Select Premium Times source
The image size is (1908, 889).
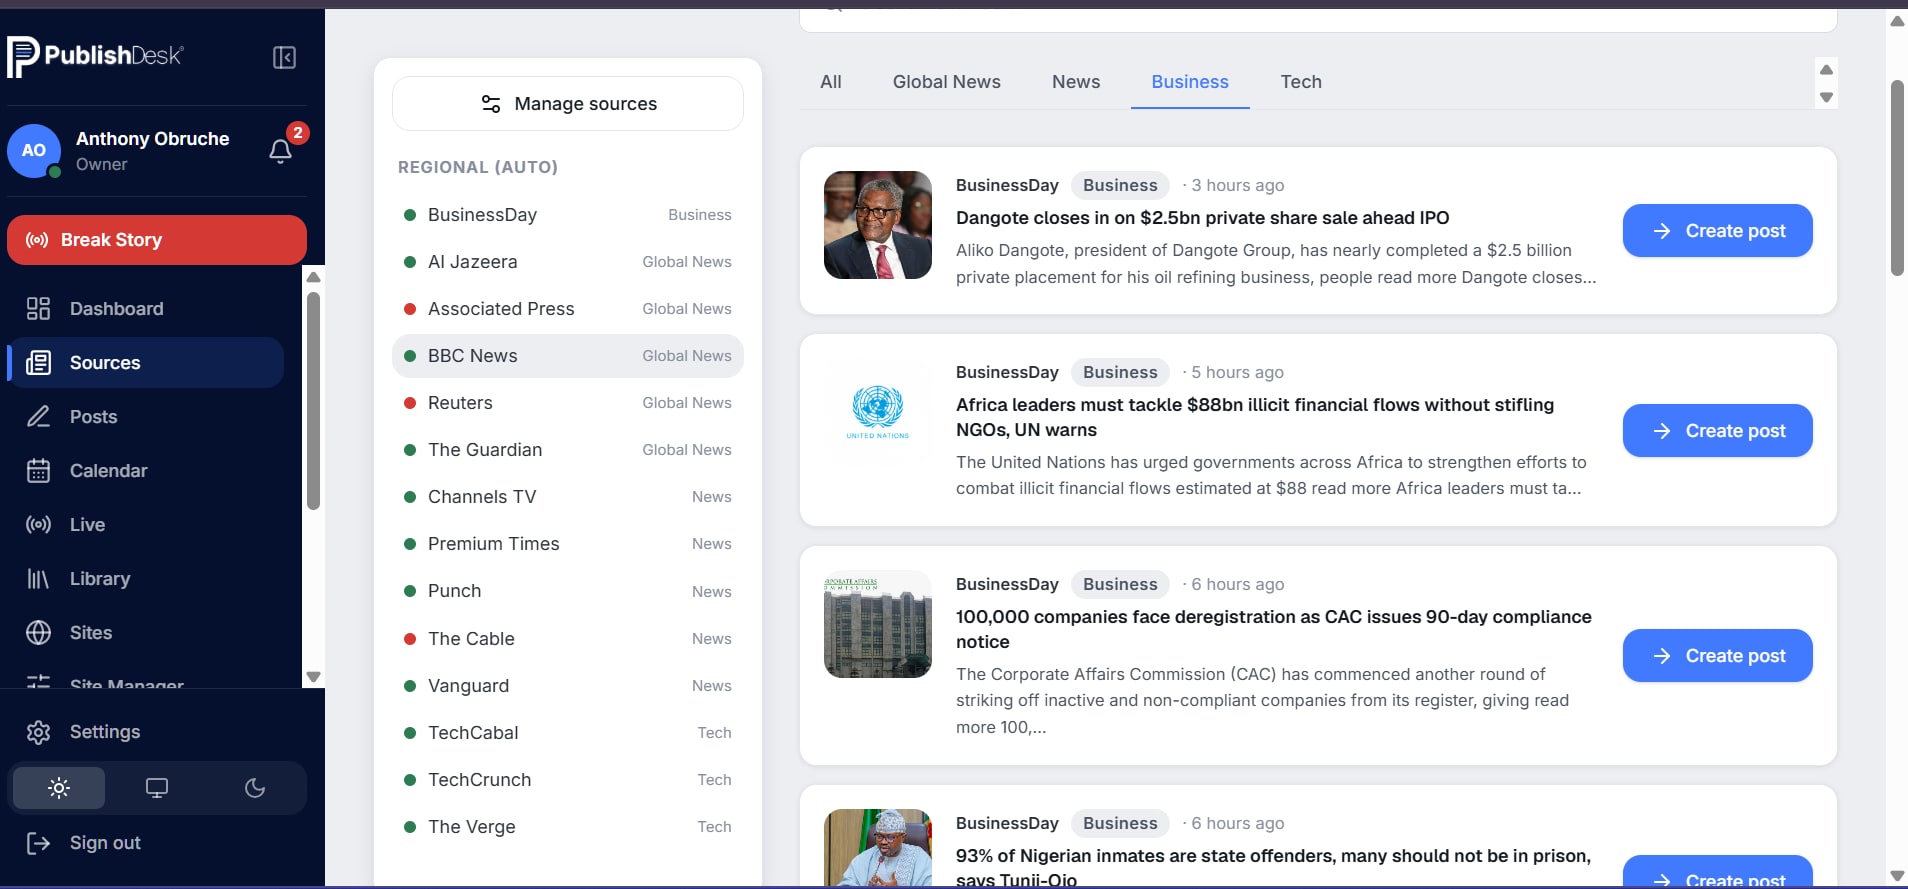568,544
